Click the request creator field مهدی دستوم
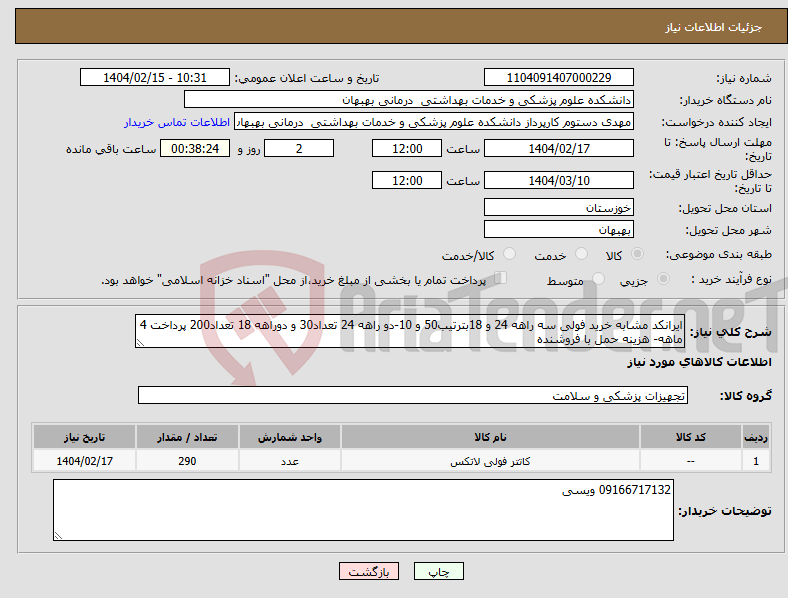The height and width of the screenshot is (598, 788). click(x=434, y=122)
